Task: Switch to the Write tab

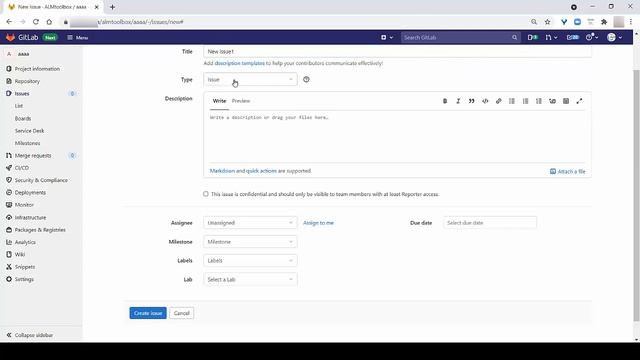Action: 219,101
